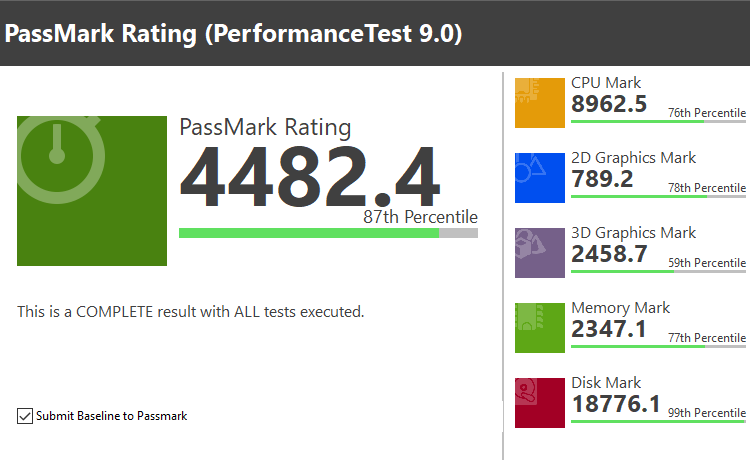Select the 2D score 789.2
The height and width of the screenshot is (462, 750).
coord(602,179)
